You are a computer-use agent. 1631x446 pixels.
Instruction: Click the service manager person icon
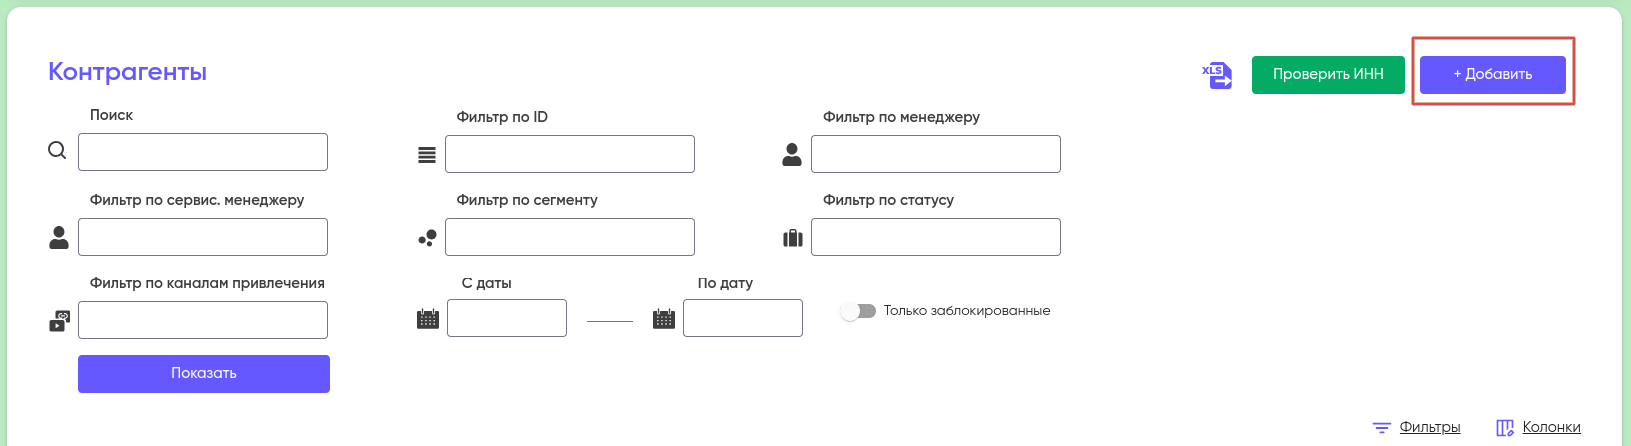pos(59,237)
